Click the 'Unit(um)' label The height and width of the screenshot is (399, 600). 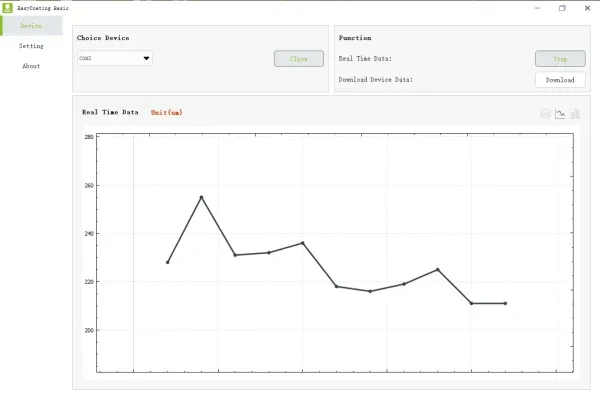point(166,112)
